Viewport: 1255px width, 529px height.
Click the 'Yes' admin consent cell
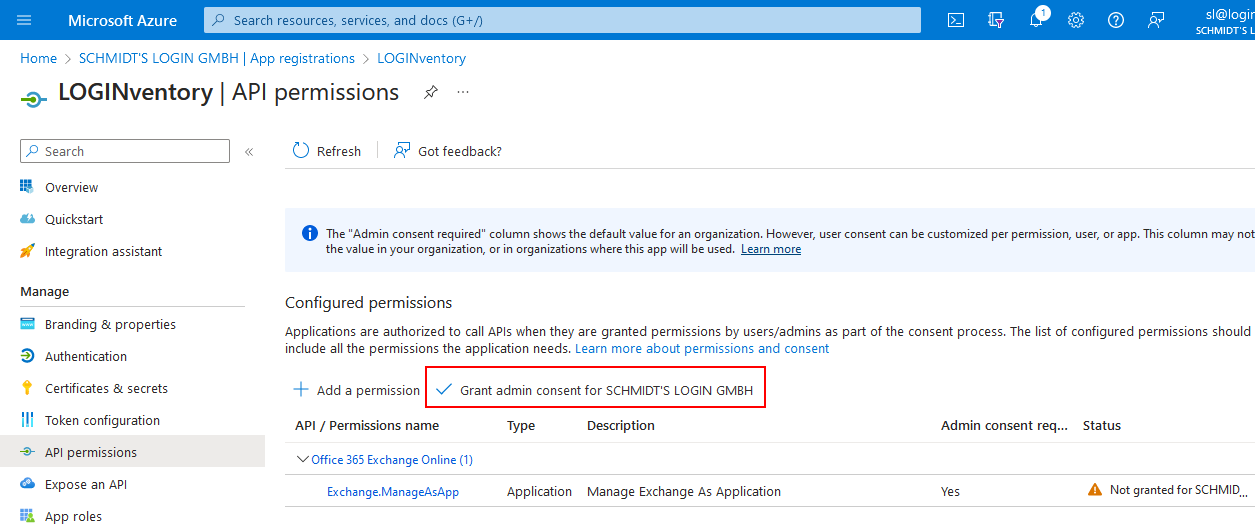click(951, 491)
